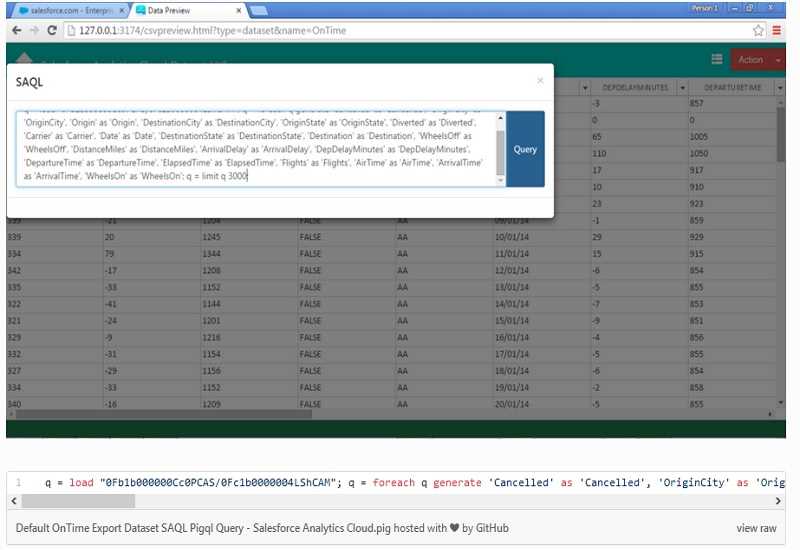
Task: Open the DEPDELAYMINUTES column dropdown
Action: click(x=683, y=88)
